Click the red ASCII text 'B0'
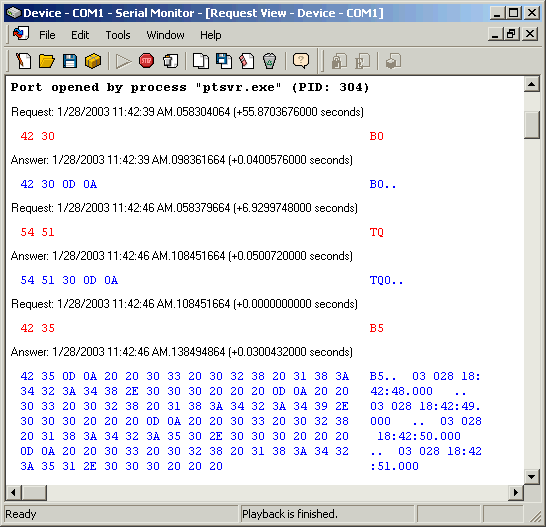The image size is (546, 527). 376,136
